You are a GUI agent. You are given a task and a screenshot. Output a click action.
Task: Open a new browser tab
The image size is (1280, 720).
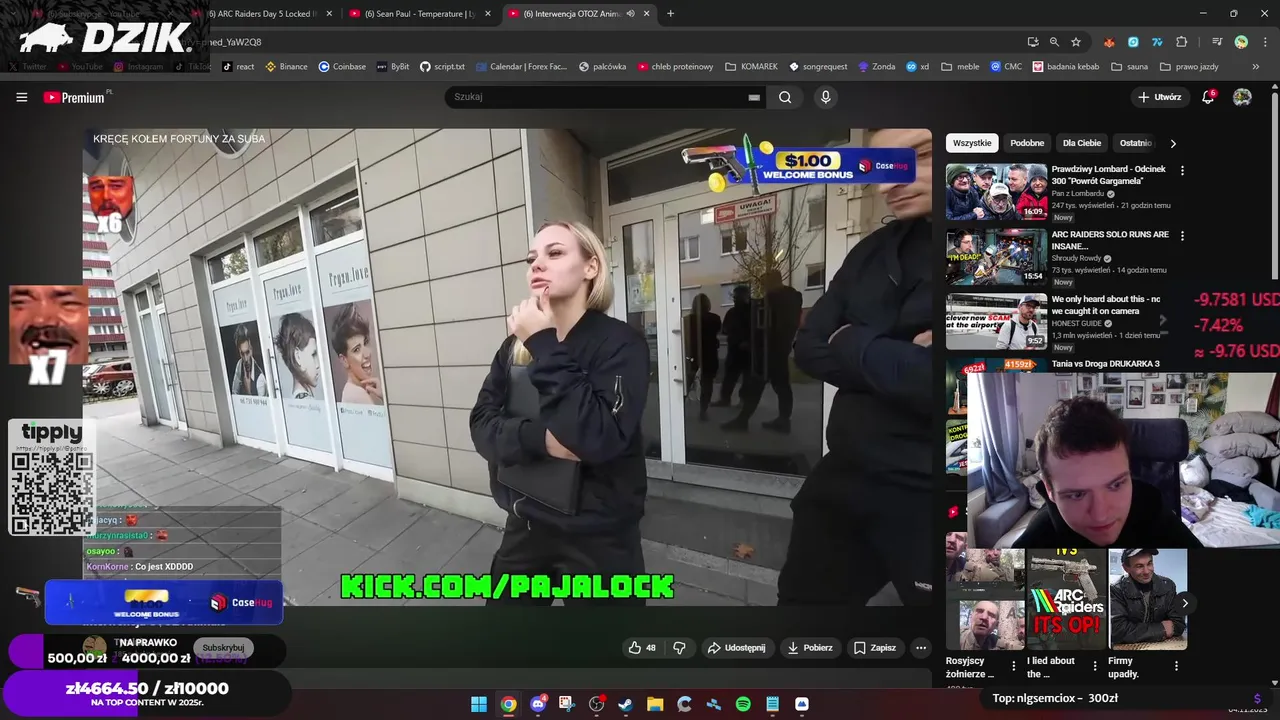(x=670, y=14)
